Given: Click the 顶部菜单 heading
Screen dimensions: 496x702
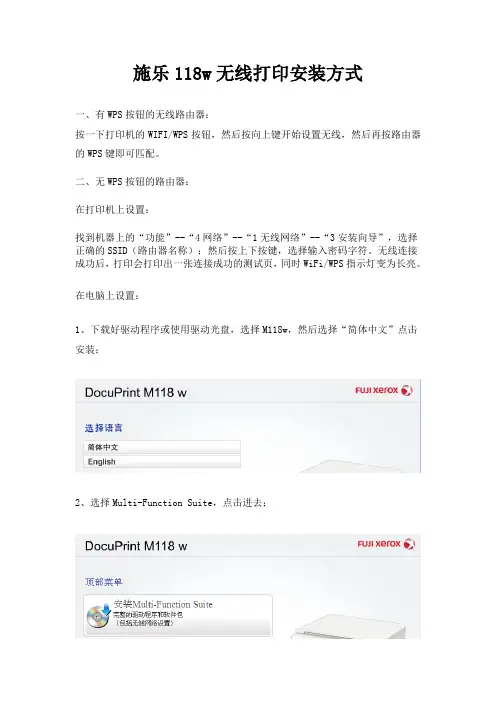Looking at the screenshot, I should pyautogui.click(x=103, y=582).
